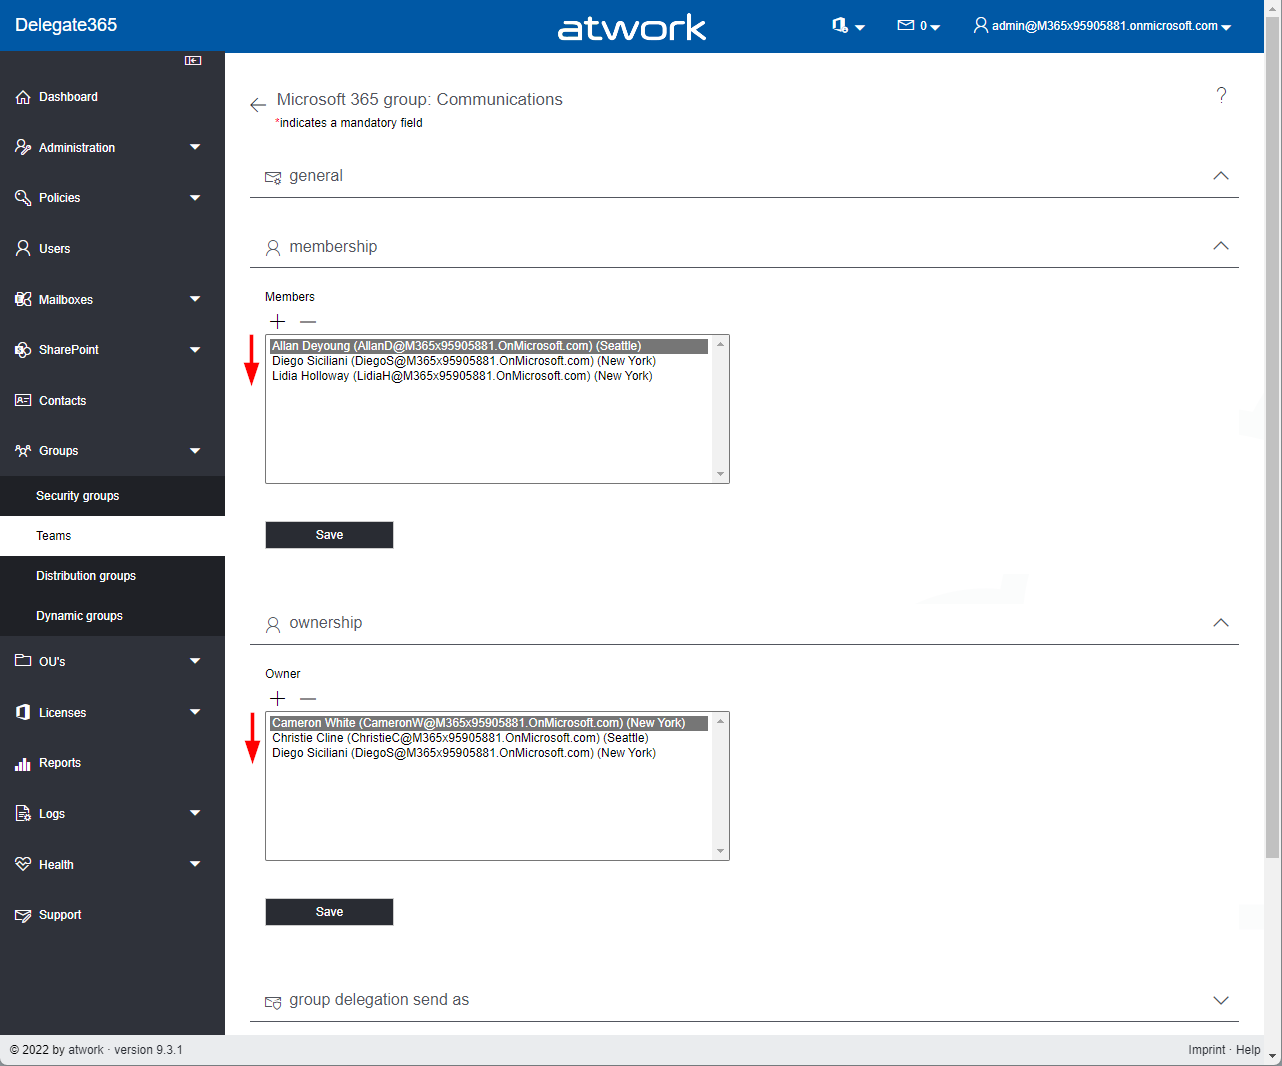Select Teams submenu item
1282x1066 pixels.
(112, 536)
